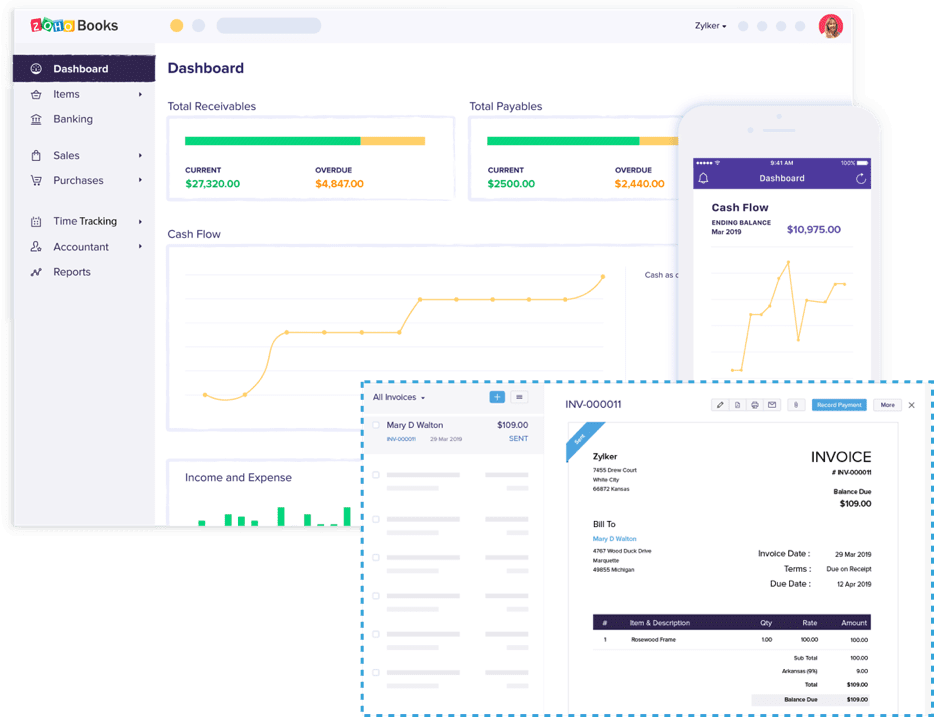This screenshot has height=717, width=934.
Task: Select the Mary D Walton invoice checkbox
Action: click(x=376, y=425)
